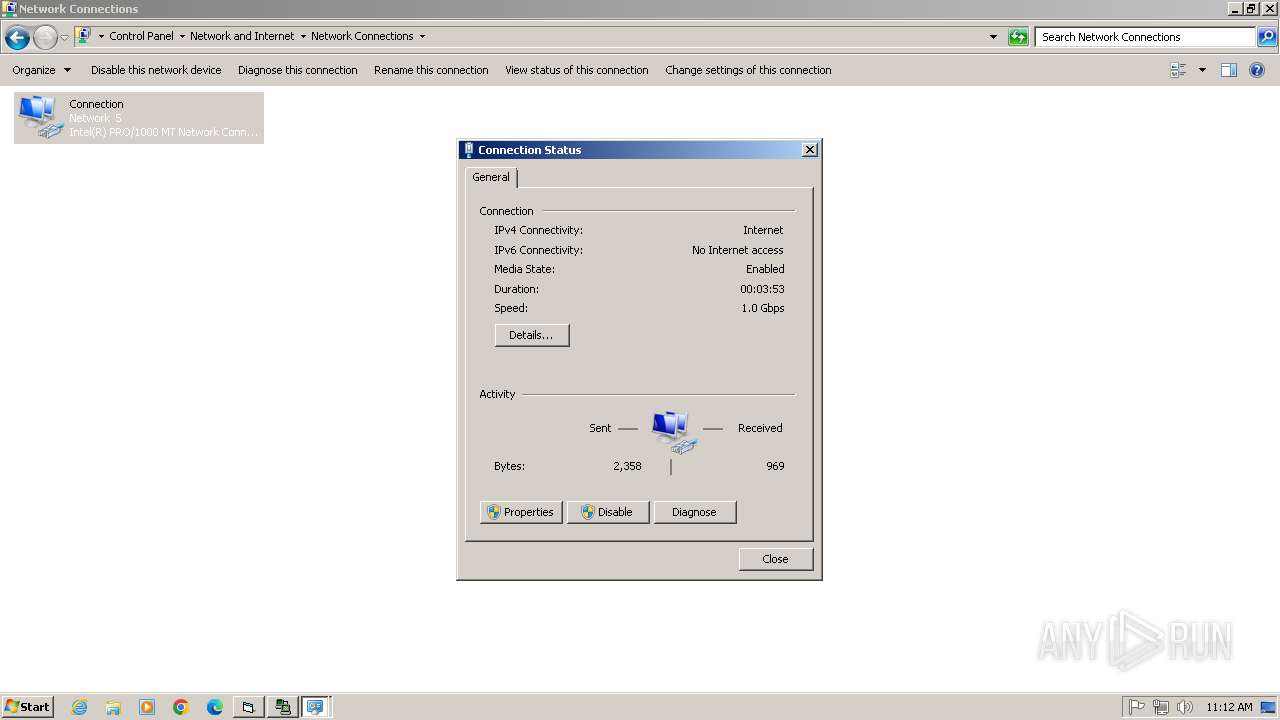Focus the Search Network Connections box
Screen dimensions: 1280x720
pos(1145,37)
